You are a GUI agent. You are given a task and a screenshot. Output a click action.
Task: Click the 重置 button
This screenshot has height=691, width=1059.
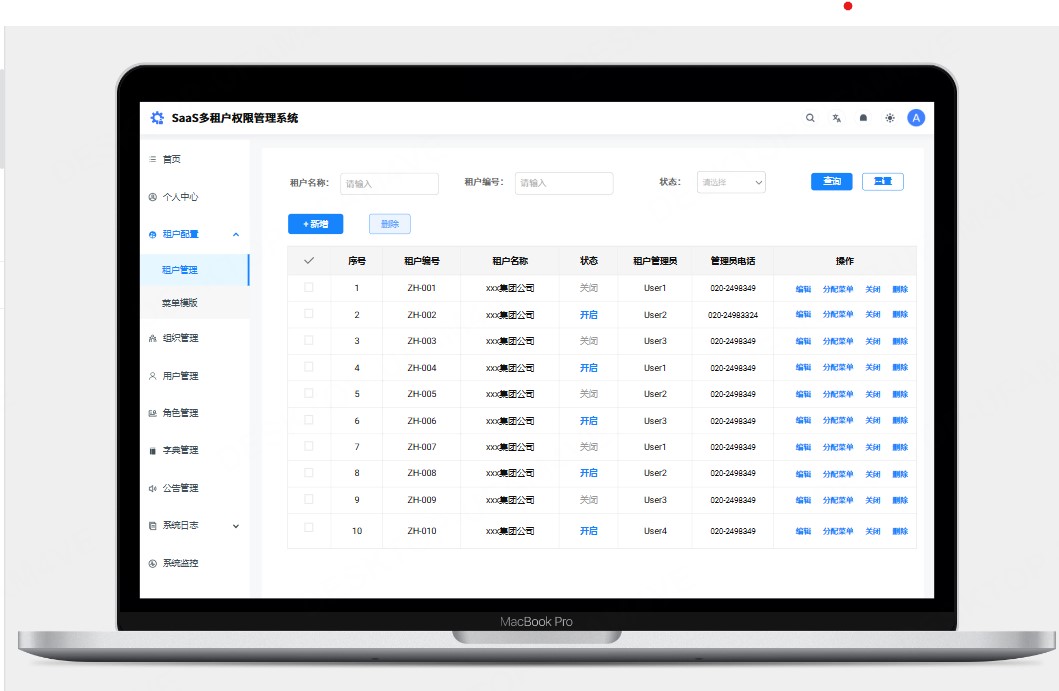[x=883, y=181]
